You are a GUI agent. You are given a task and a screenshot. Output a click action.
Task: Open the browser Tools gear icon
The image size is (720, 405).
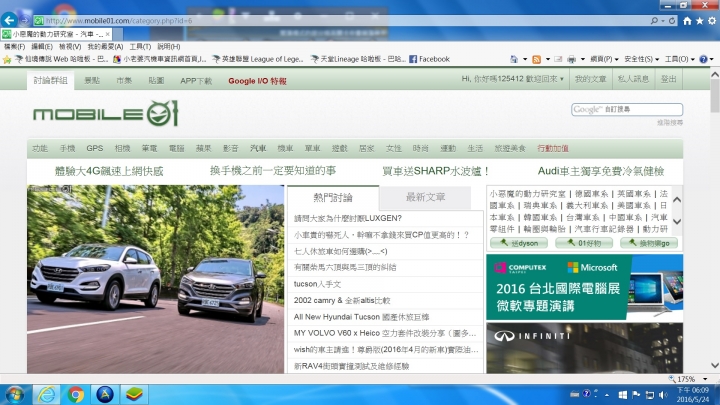click(712, 21)
